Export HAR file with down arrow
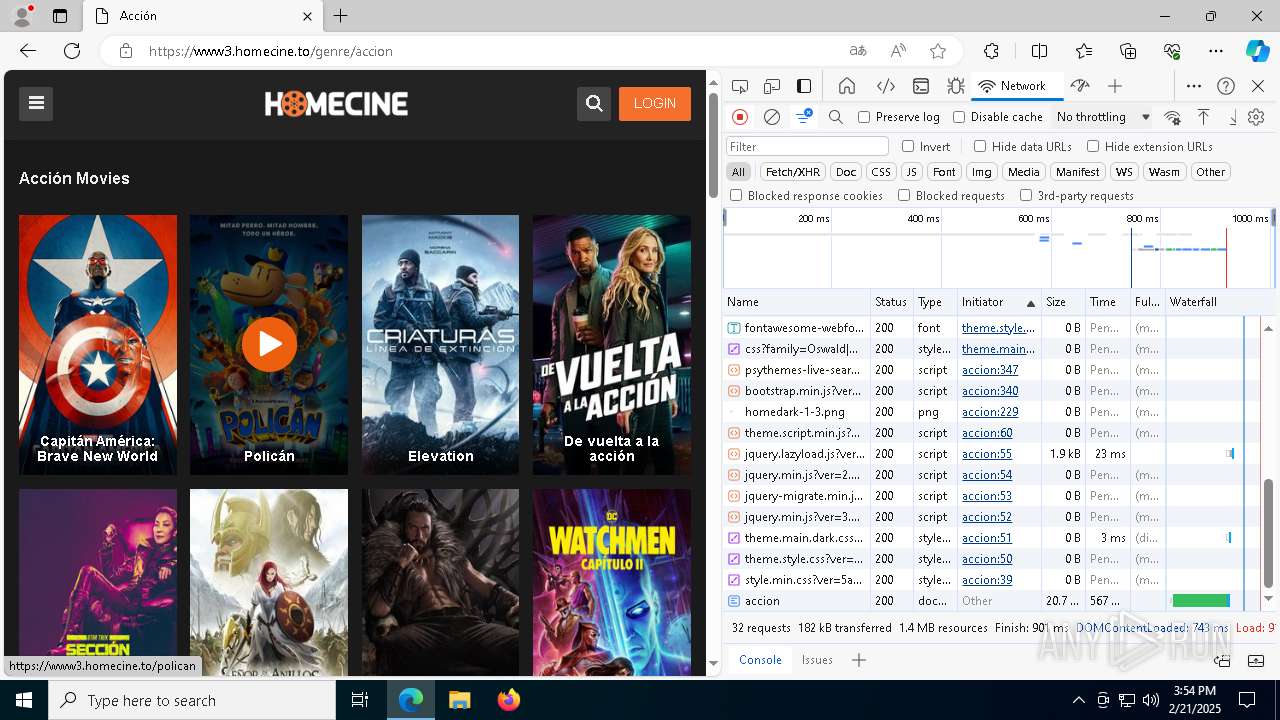The width and height of the screenshot is (1280, 720). 1233,117
